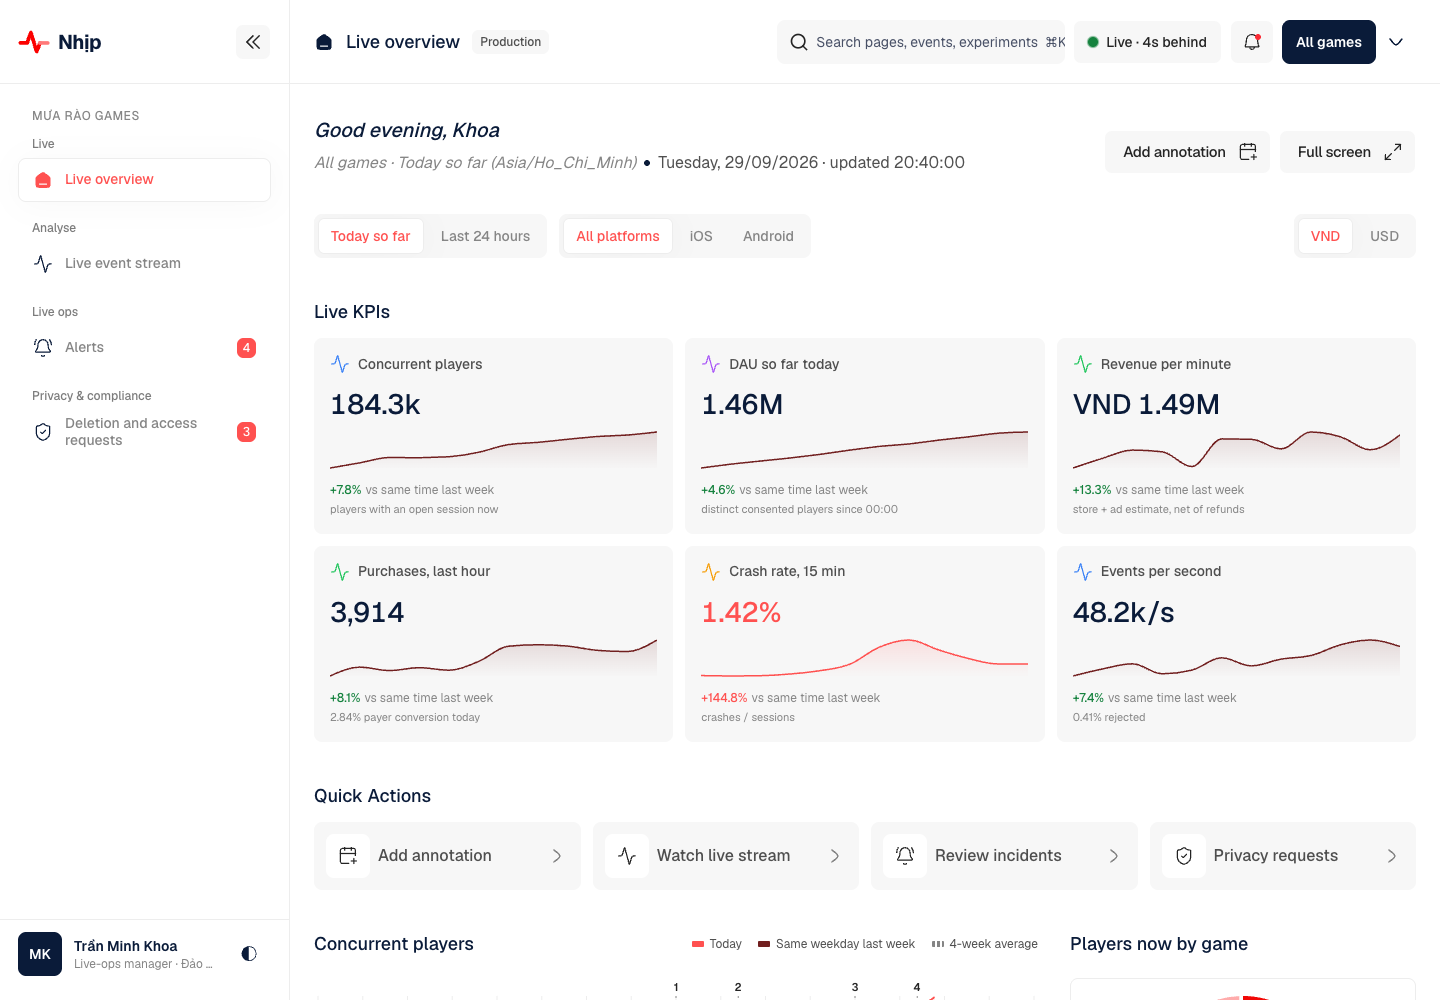Screen dimensions: 1440x1000
Task: Open Watch live stream chevron
Action: tap(835, 856)
